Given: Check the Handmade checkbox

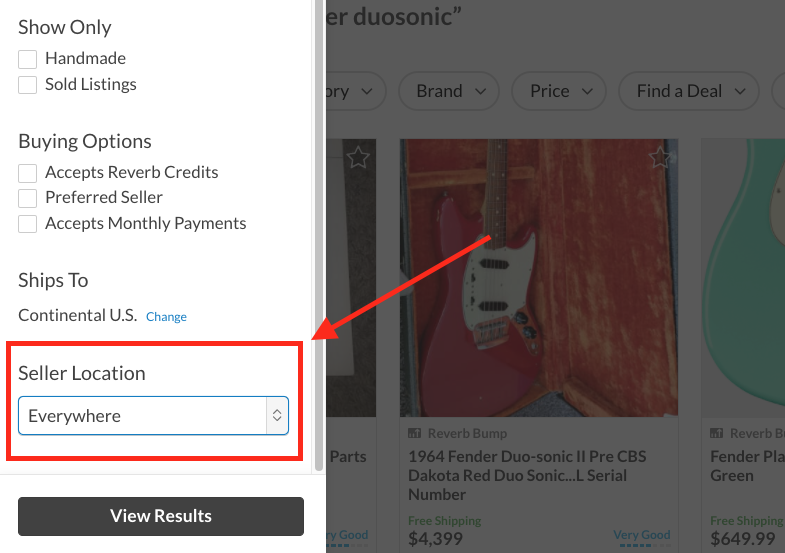Looking at the screenshot, I should pyautogui.click(x=28, y=59).
